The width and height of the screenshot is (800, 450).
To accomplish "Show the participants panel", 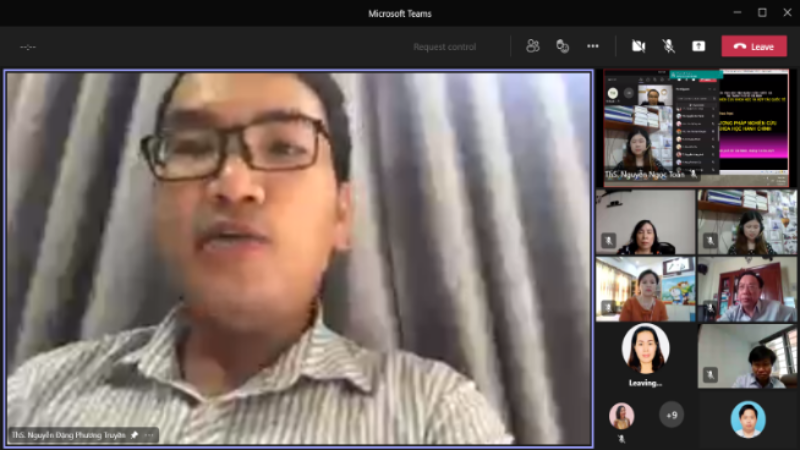I will [x=533, y=46].
